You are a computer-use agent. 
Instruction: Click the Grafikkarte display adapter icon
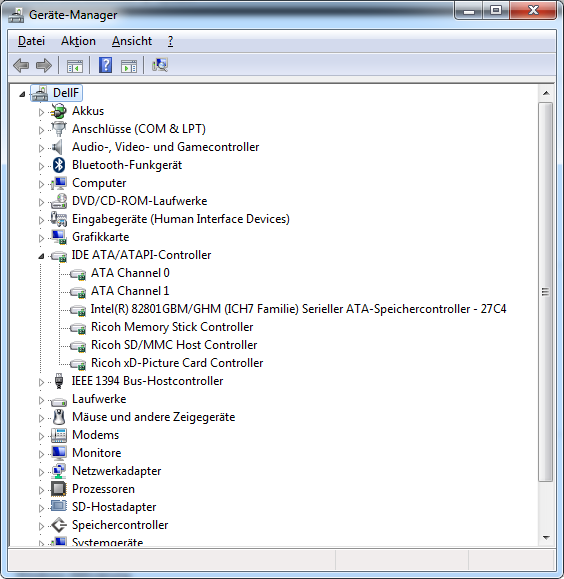(x=59, y=237)
